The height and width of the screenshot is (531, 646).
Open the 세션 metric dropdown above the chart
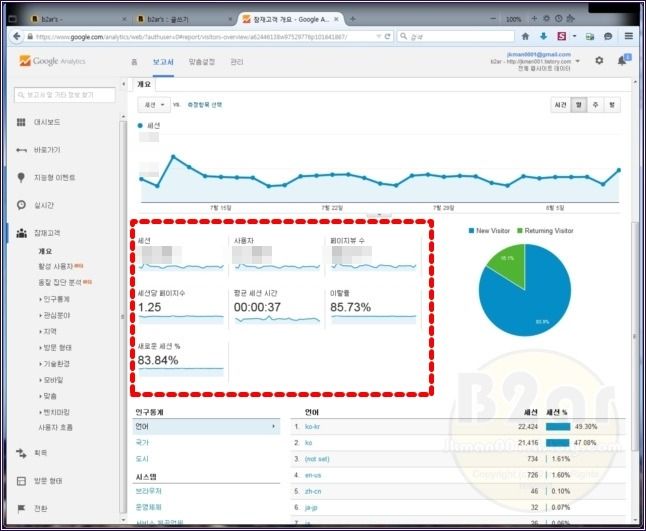pos(154,105)
